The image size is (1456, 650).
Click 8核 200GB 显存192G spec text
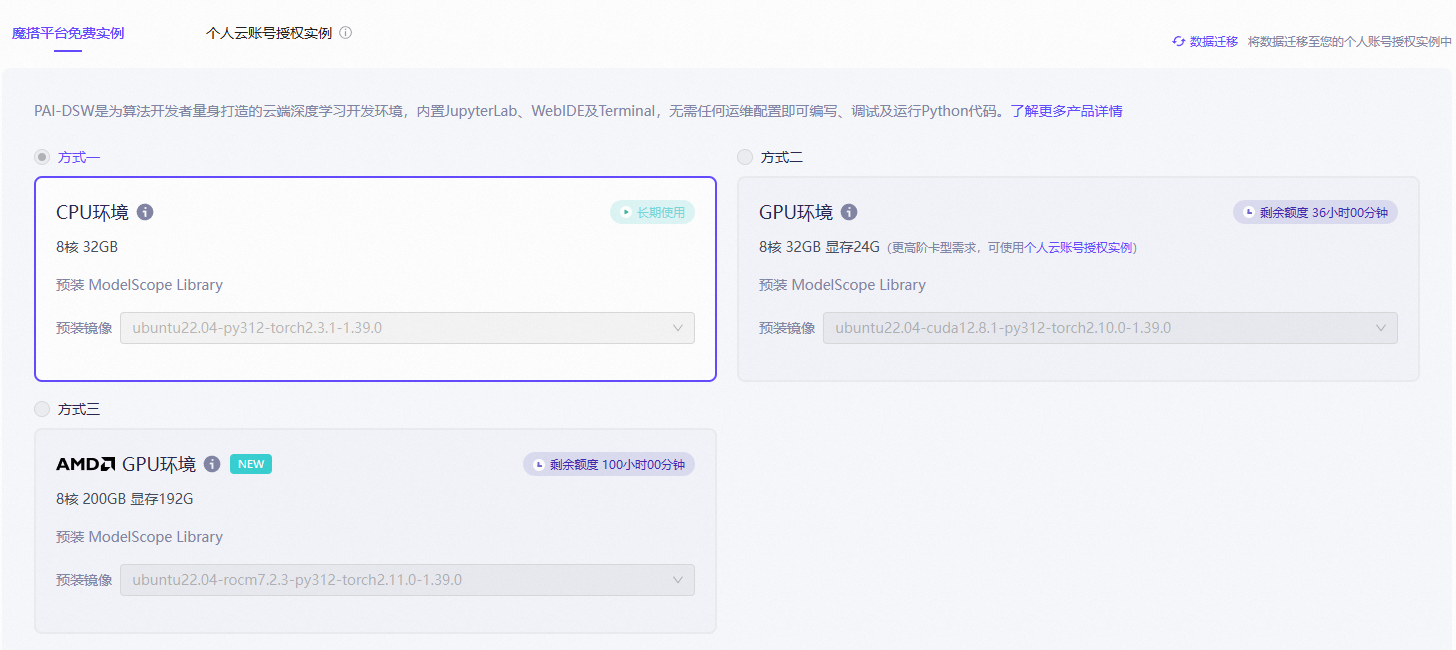(125, 499)
